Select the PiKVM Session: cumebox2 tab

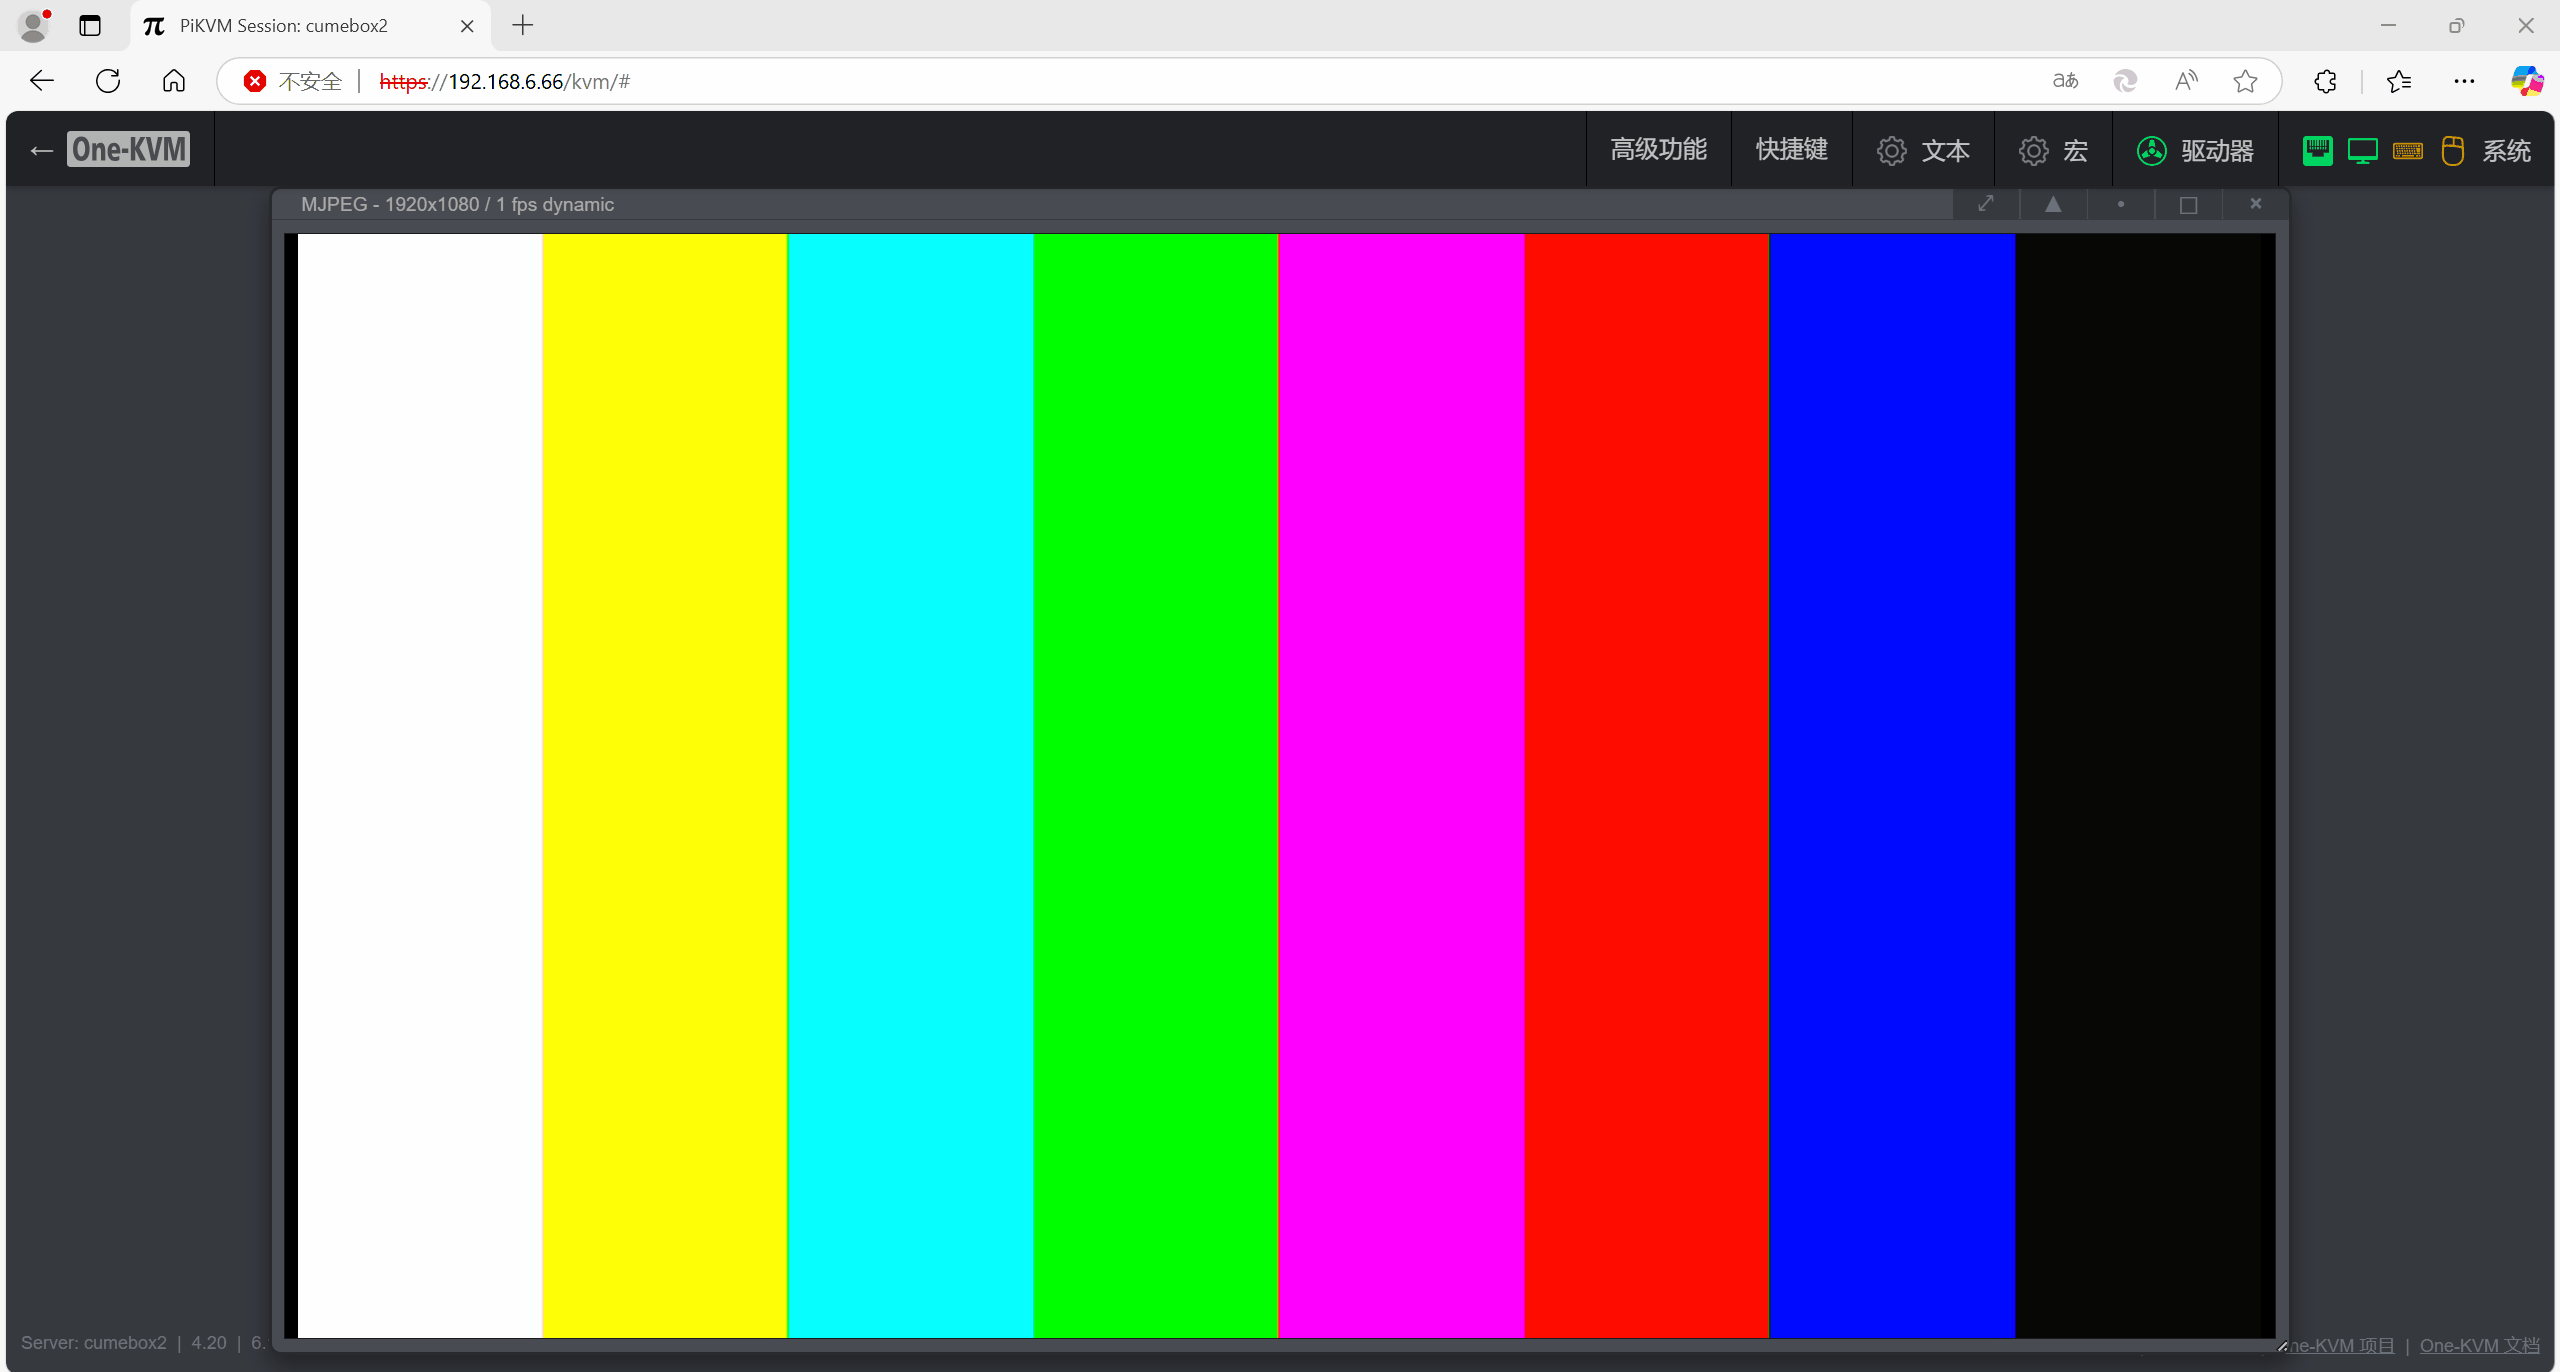pos(310,26)
